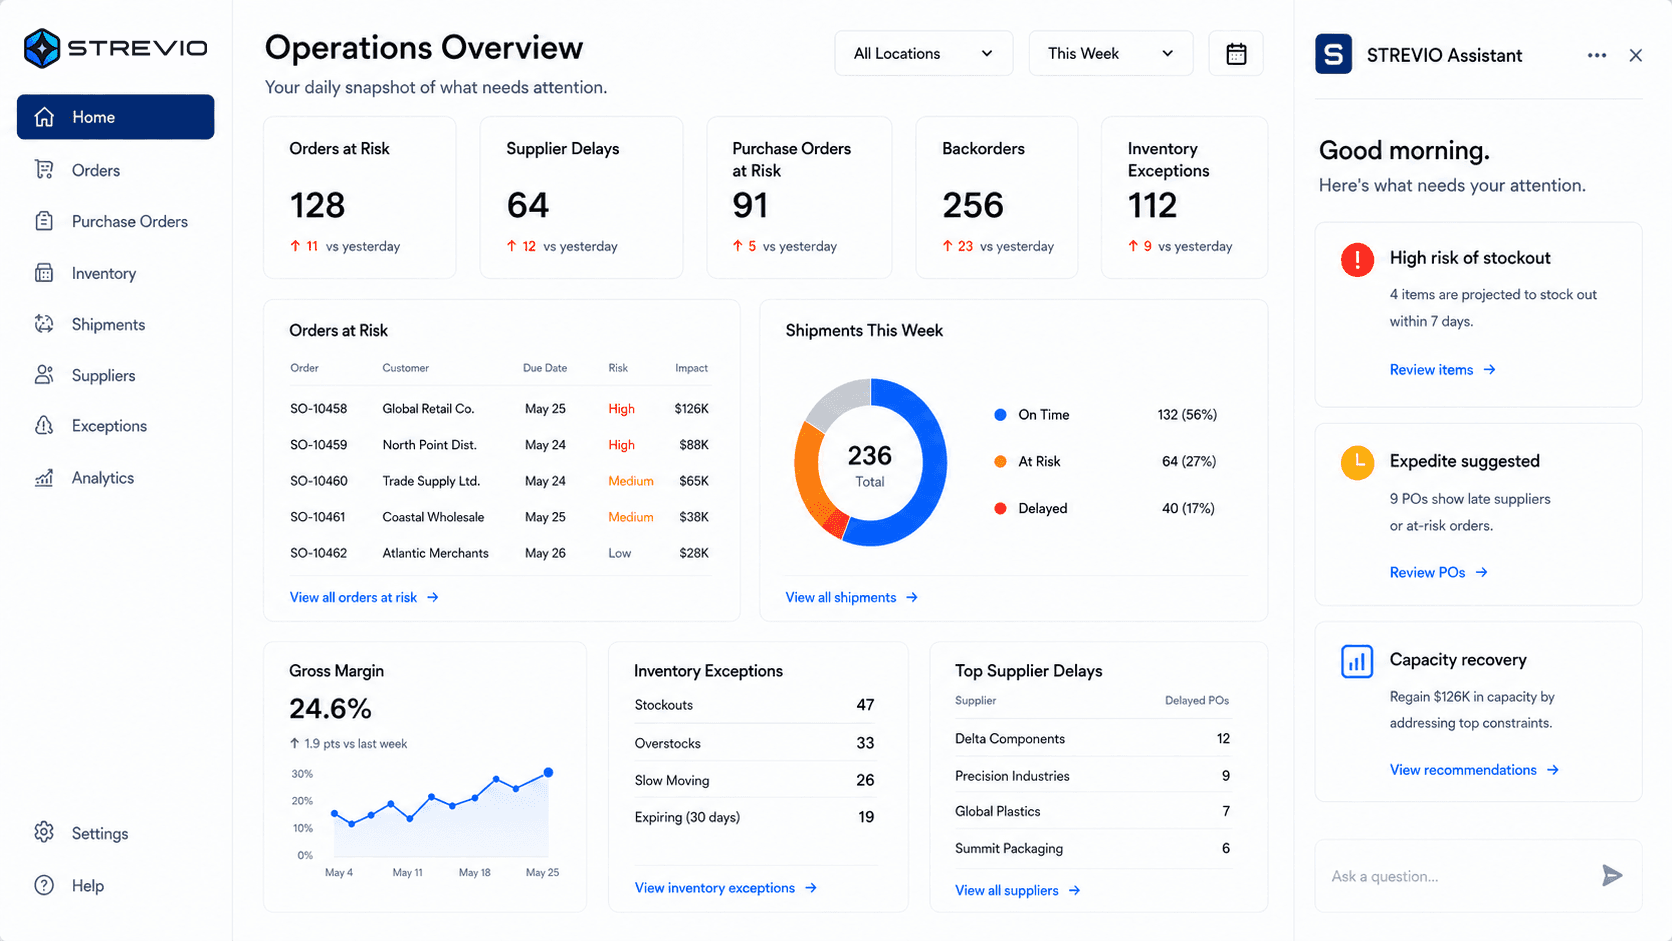Close the STREVIO Assistant panel
1672x941 pixels.
click(1636, 55)
